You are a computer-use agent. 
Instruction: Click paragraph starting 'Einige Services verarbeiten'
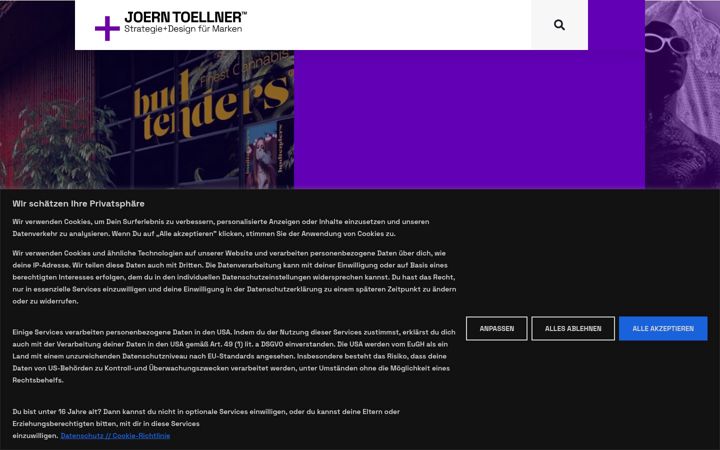pyautogui.click(x=234, y=356)
